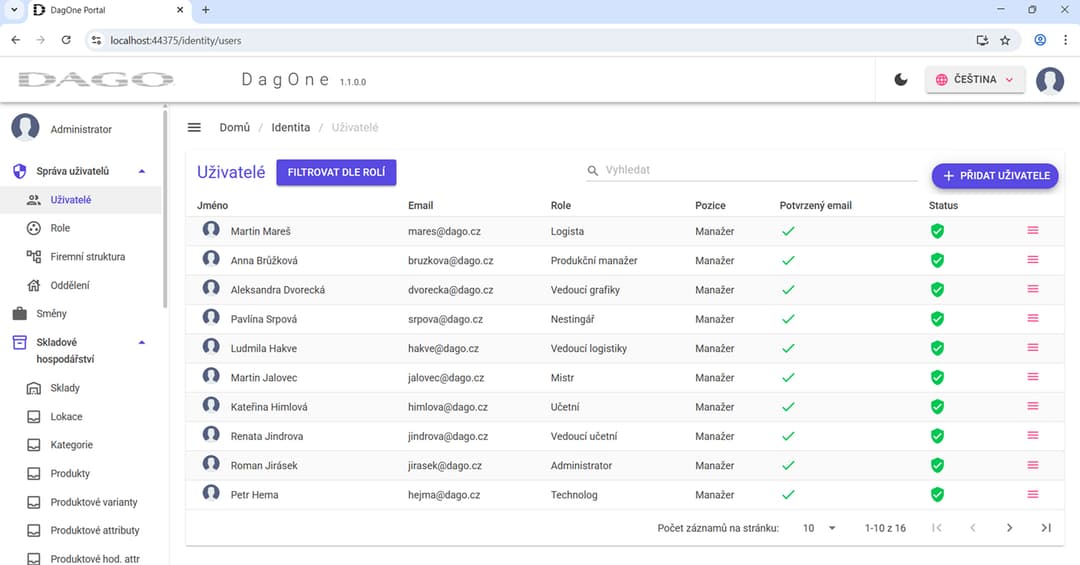Click avatar of Petr Hema
Viewport: 1080px width, 565px height.
[x=211, y=493]
